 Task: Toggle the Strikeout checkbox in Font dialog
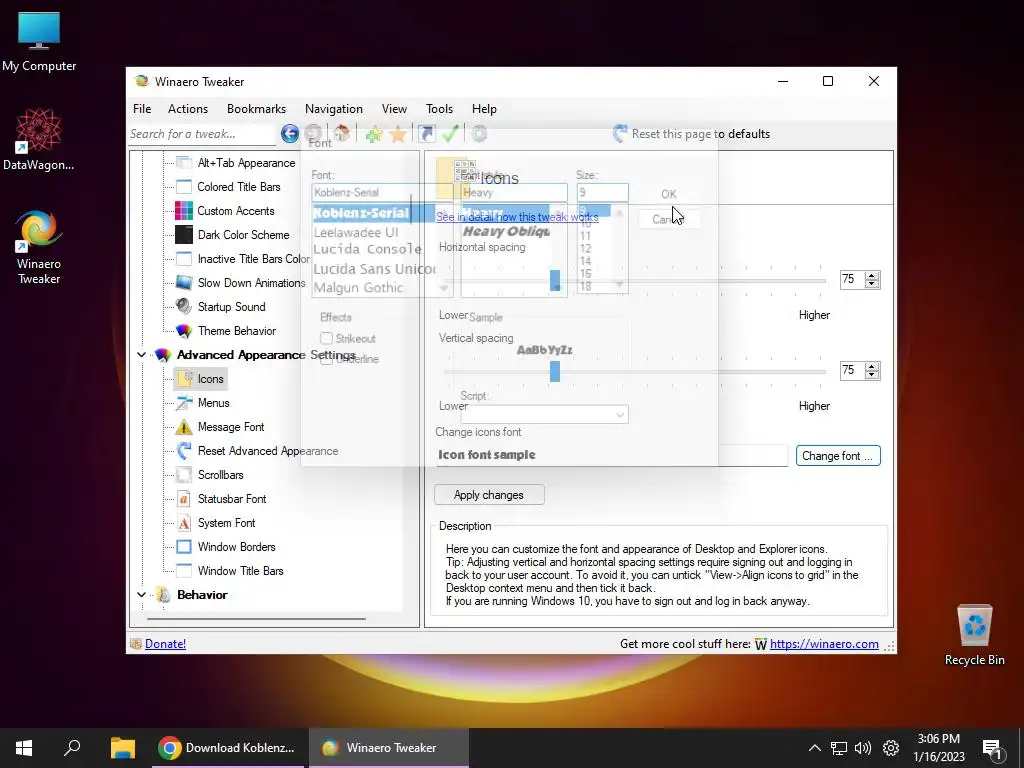pos(327,338)
